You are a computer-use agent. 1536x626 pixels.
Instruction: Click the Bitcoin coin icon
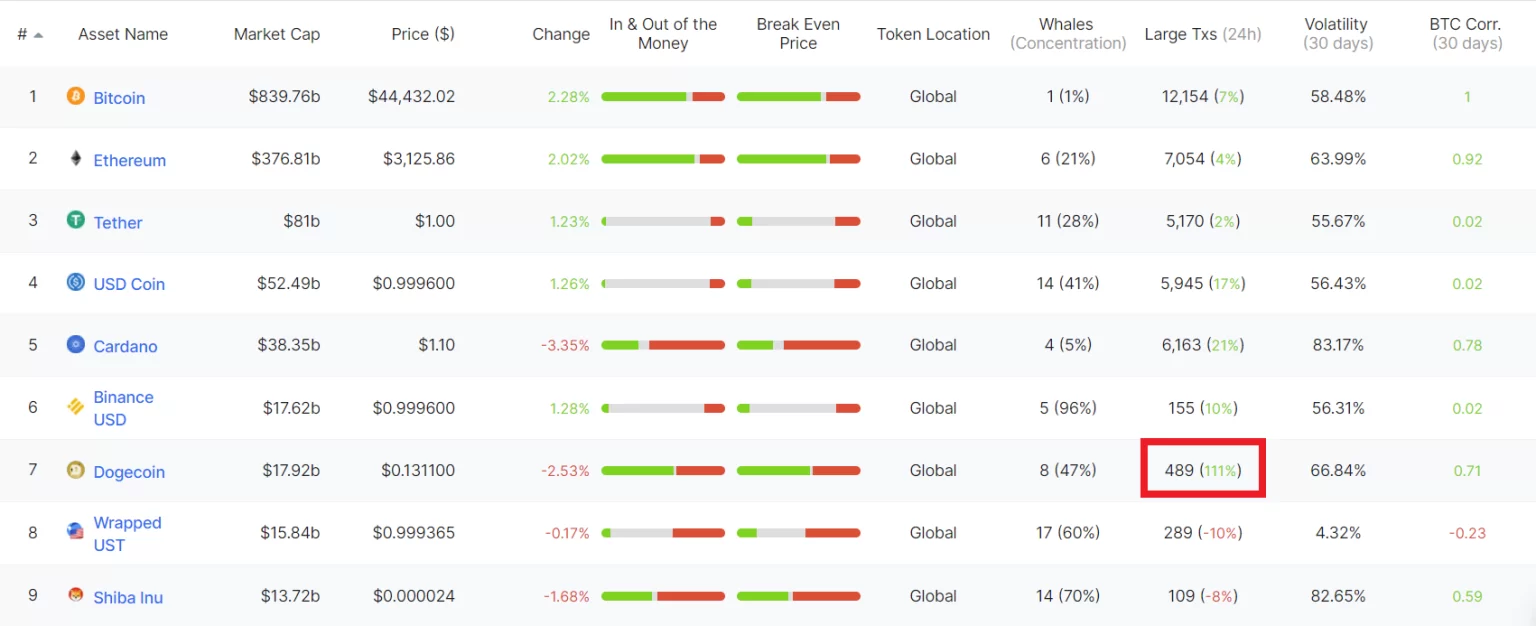[75, 96]
